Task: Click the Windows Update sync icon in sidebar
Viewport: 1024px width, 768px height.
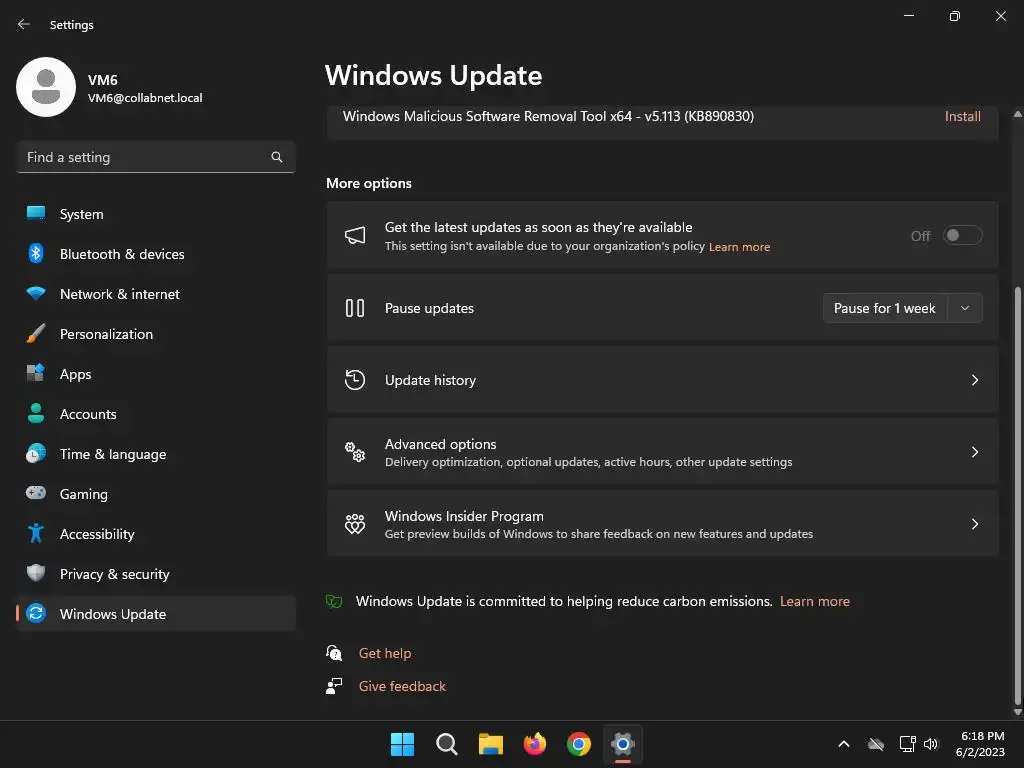Action: (x=36, y=613)
